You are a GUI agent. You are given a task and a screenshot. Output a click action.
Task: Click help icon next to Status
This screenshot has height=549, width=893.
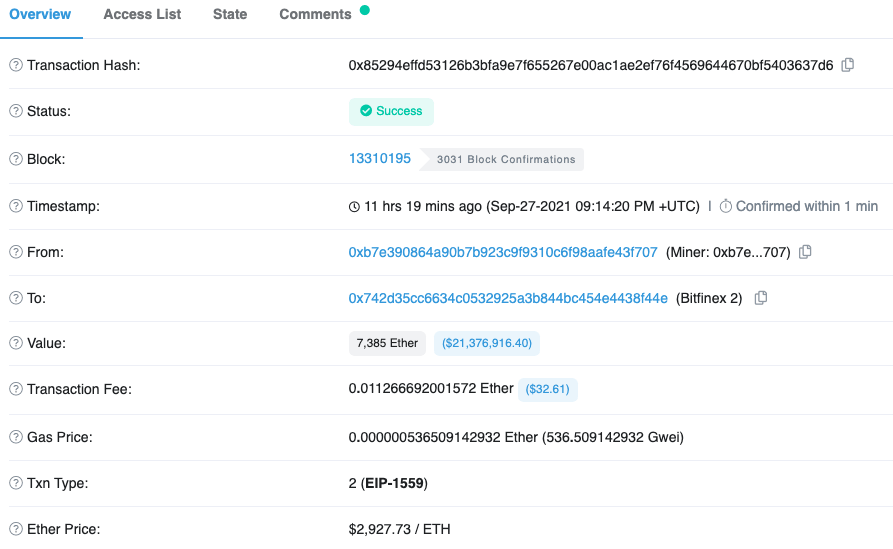point(16,112)
